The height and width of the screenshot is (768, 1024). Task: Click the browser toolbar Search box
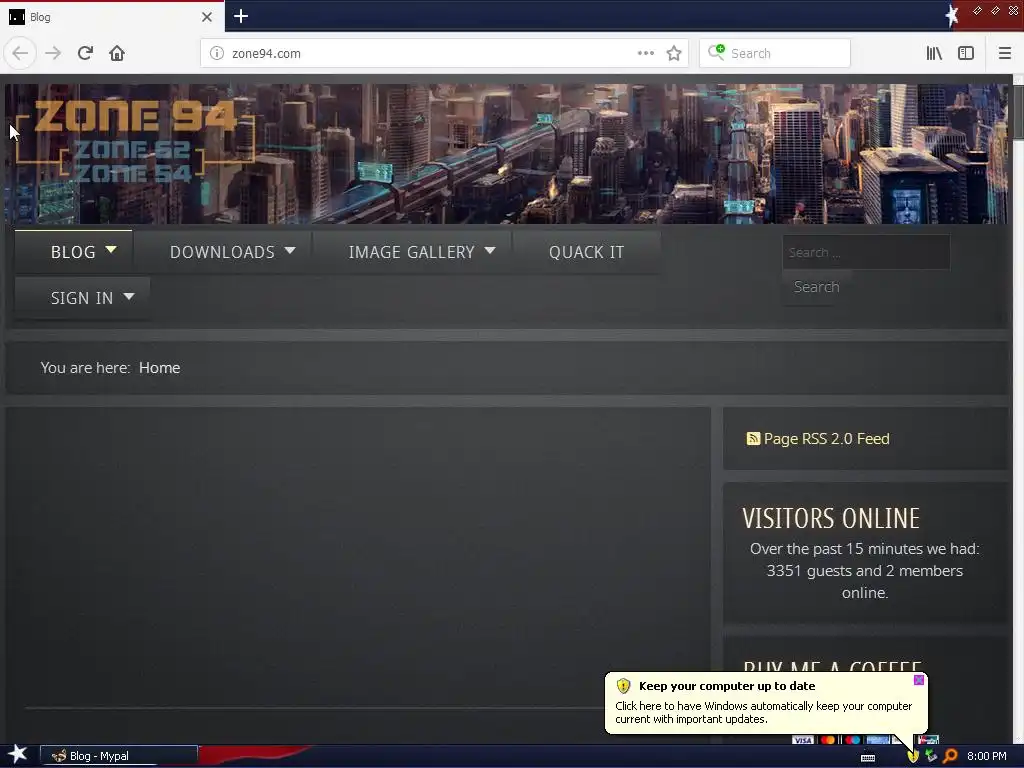point(775,53)
